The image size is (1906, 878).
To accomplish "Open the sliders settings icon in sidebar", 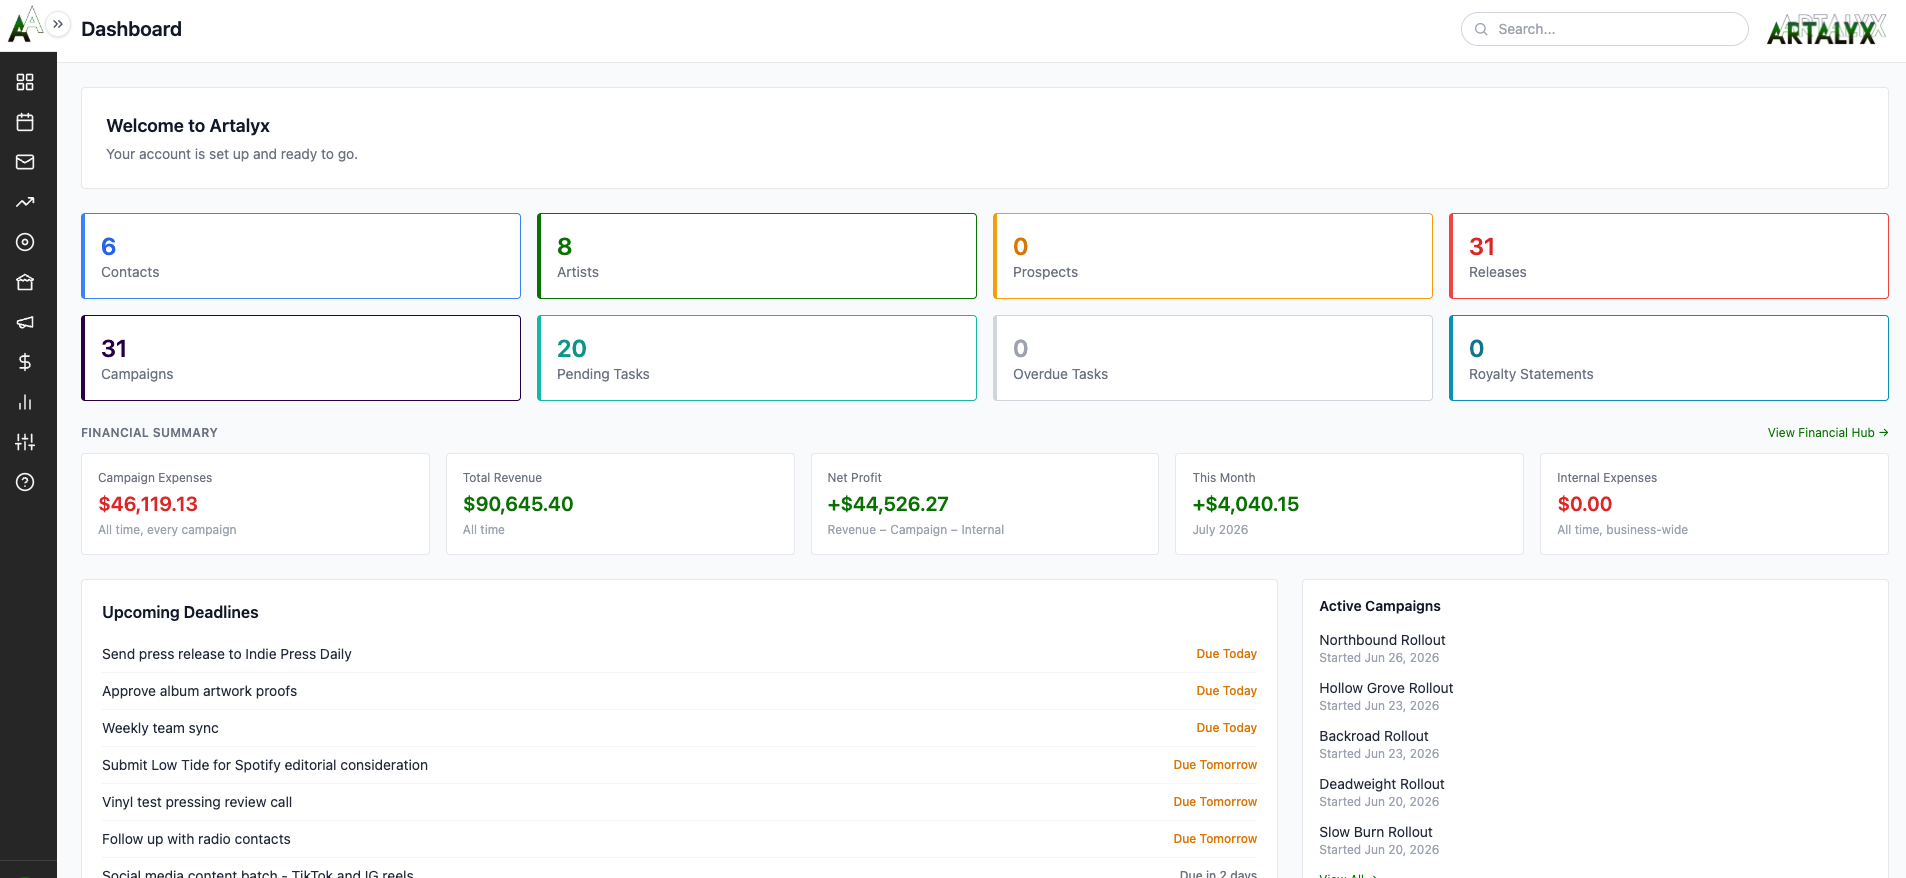I will click(25, 442).
